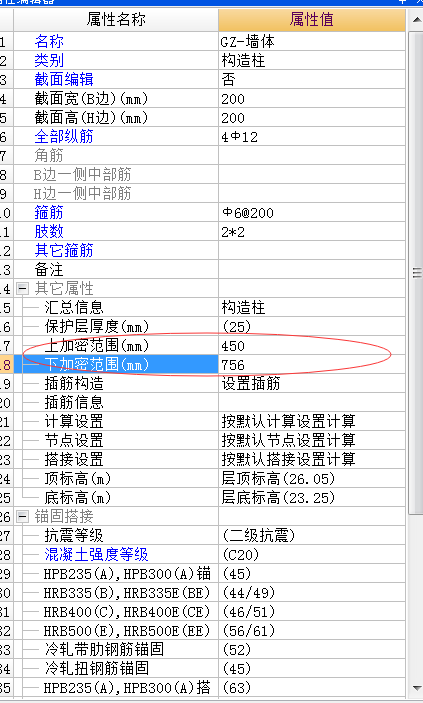Select the H边一侧中部筋 row label
Image resolution: width=423 pixels, height=703 pixels.
pyautogui.click(x=83, y=193)
